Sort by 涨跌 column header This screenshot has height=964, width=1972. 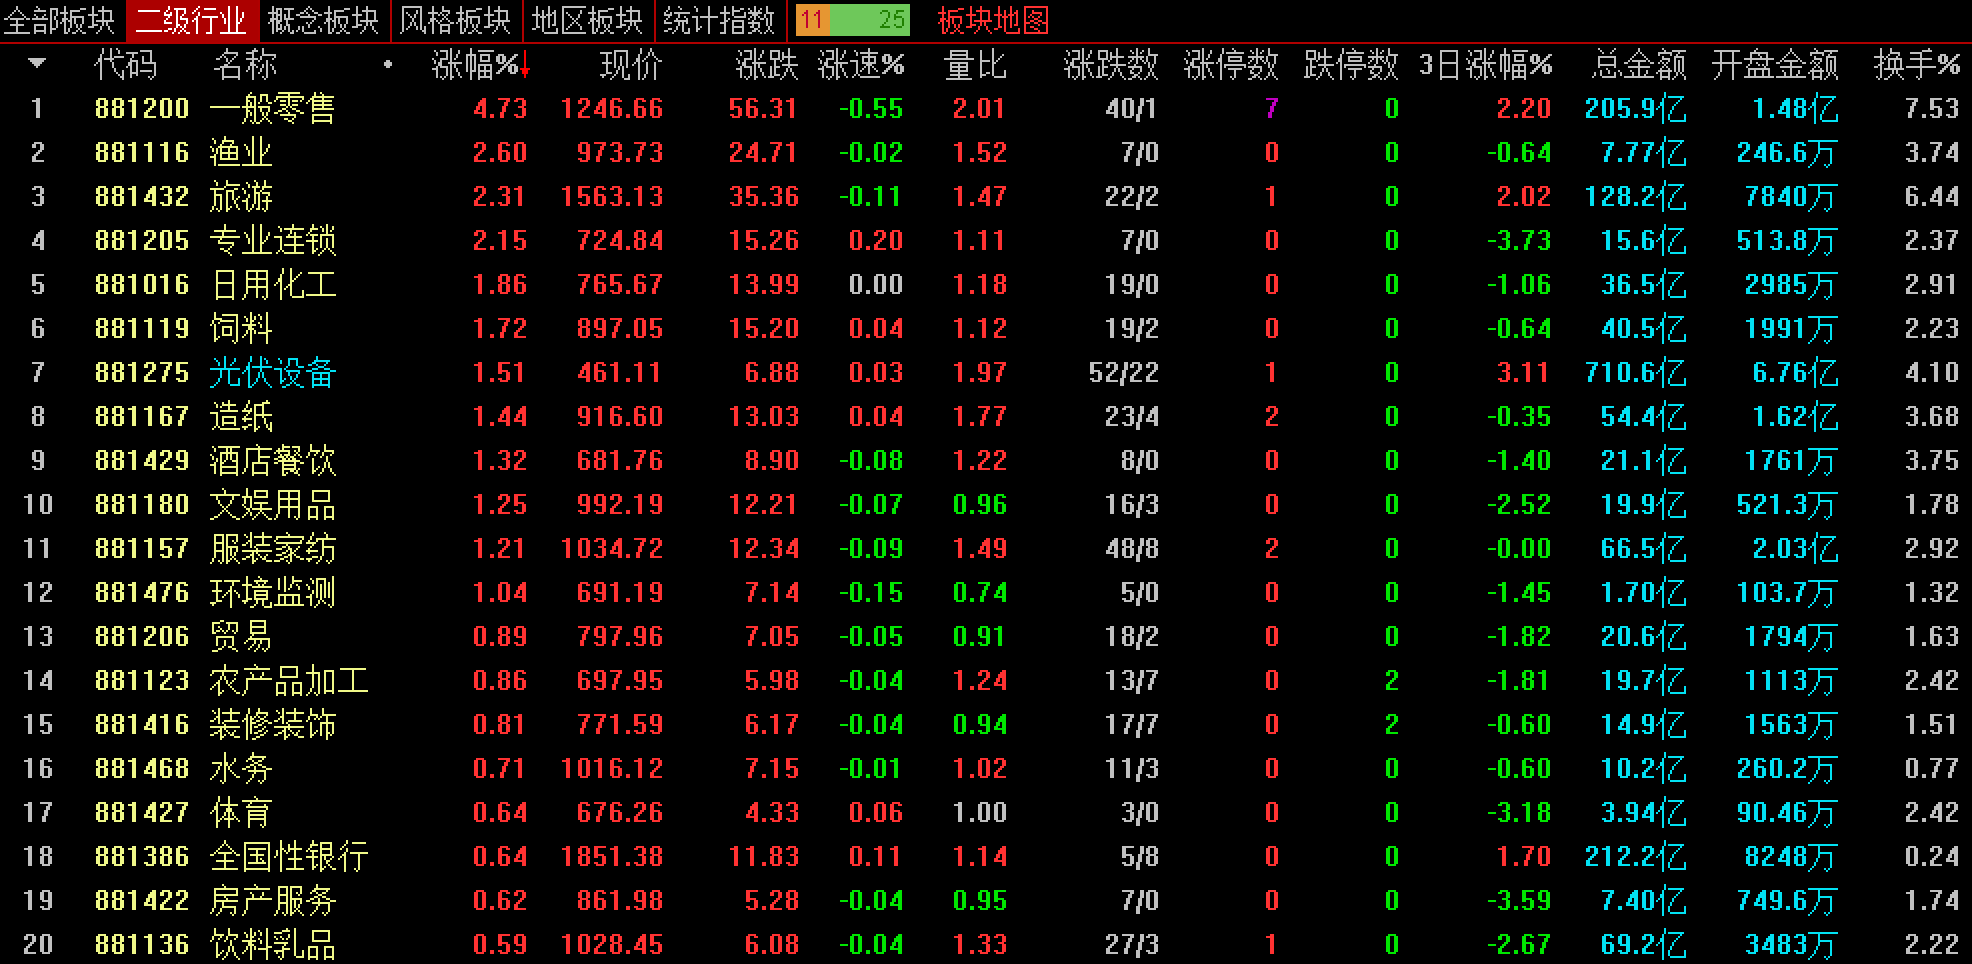767,65
